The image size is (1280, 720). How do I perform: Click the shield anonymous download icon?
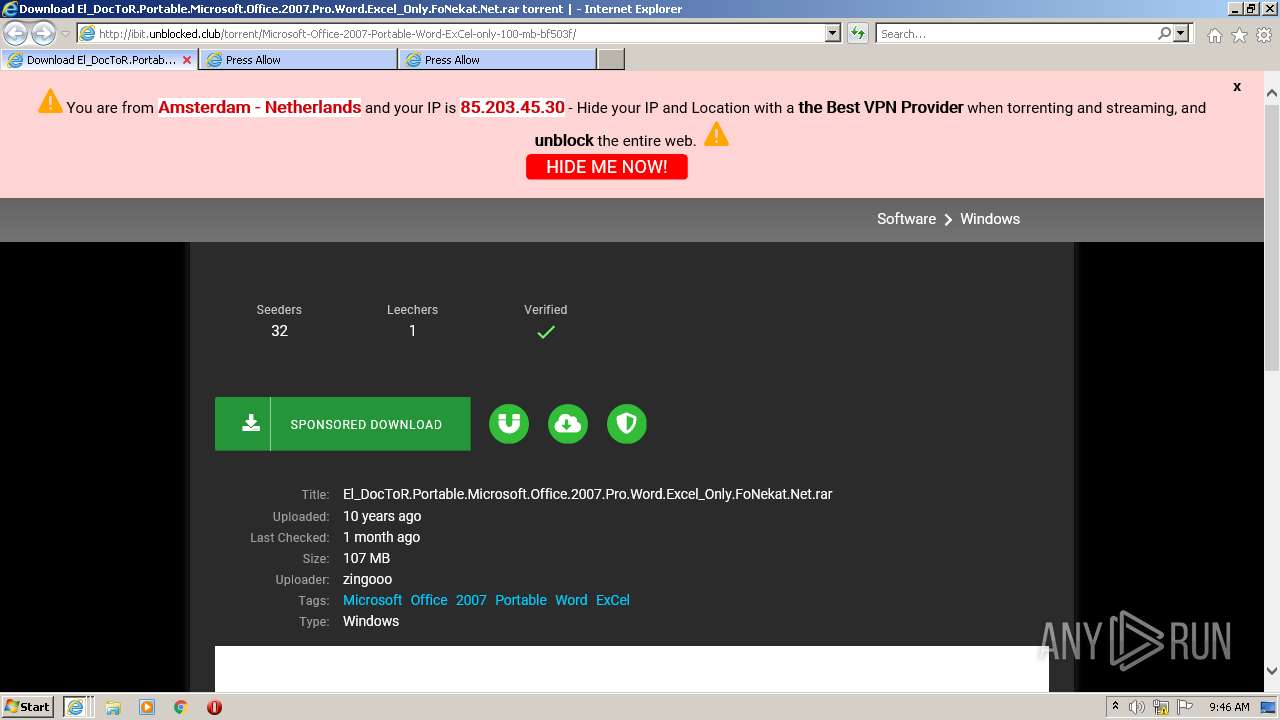tap(627, 424)
